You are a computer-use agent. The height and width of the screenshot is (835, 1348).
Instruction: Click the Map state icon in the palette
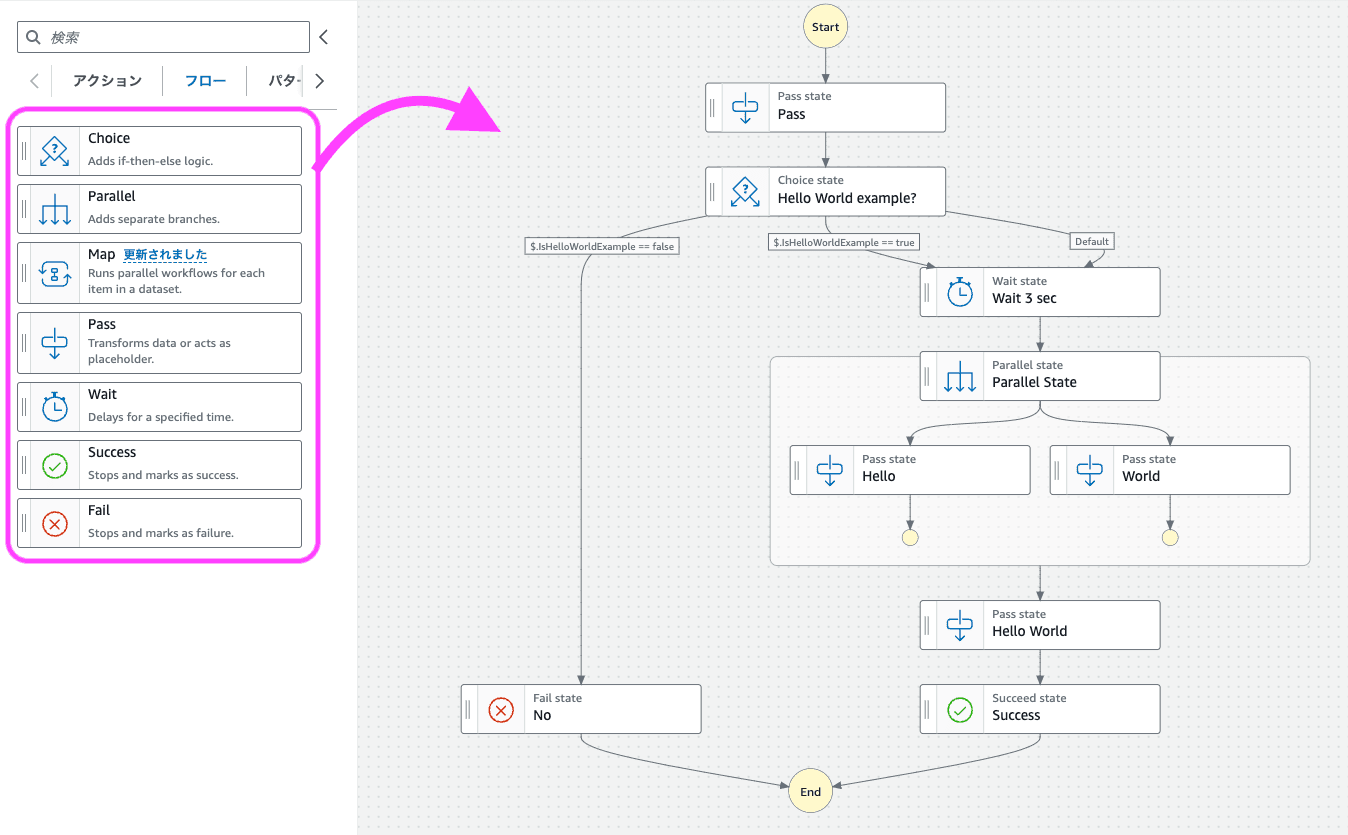[x=54, y=273]
